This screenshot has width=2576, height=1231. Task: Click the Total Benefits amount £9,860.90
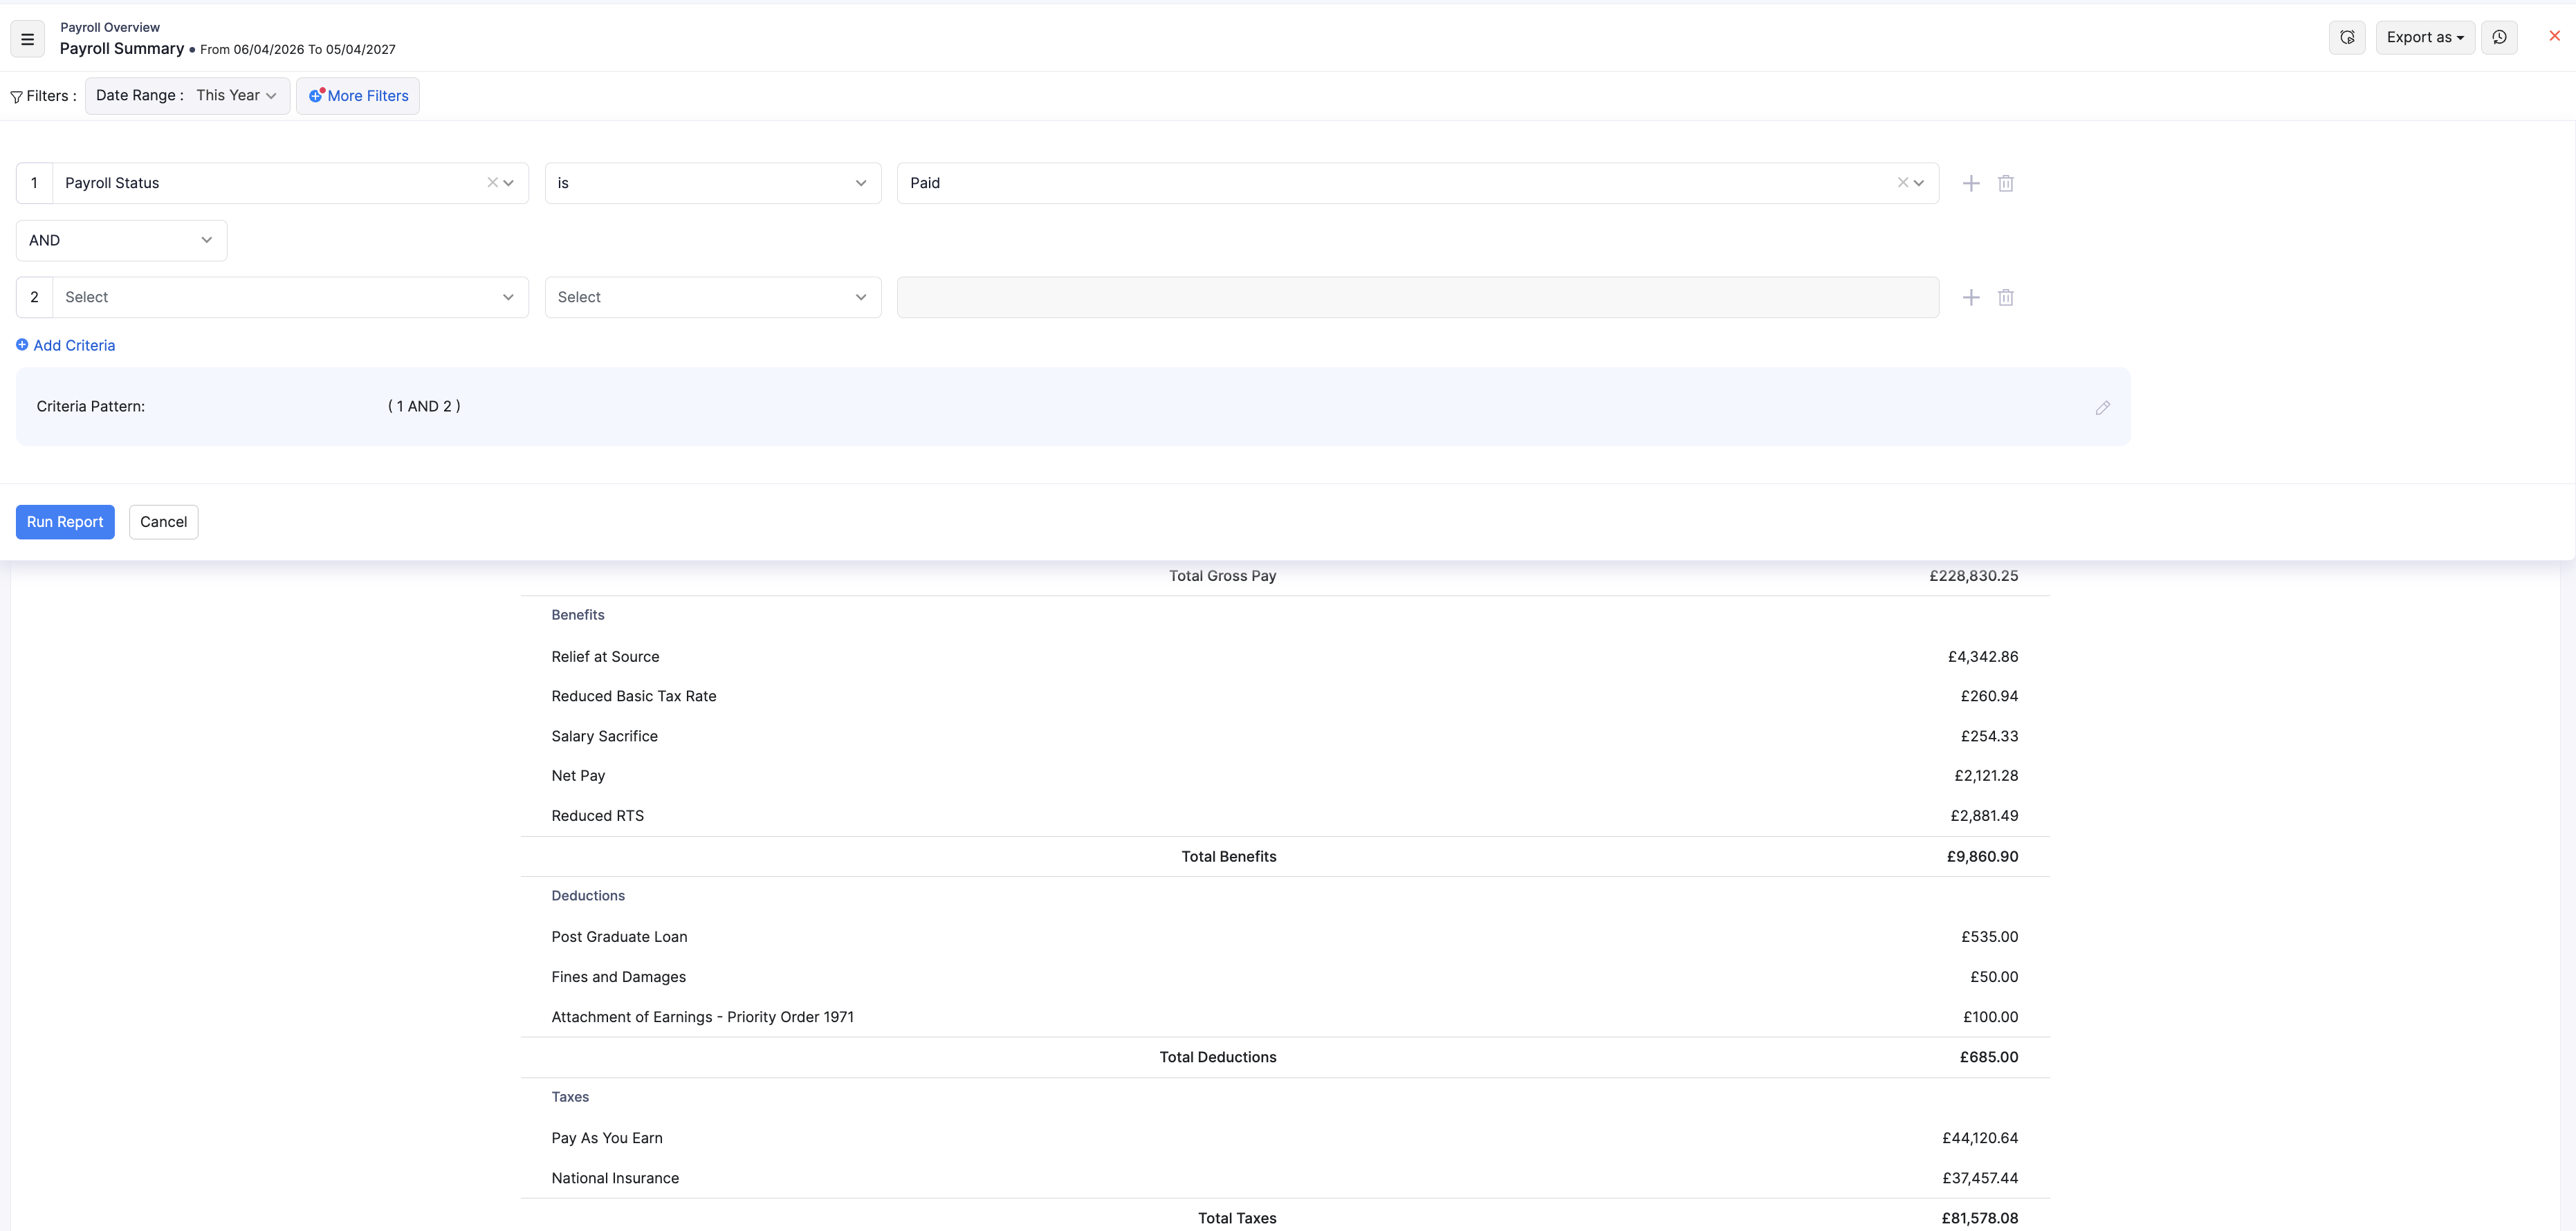click(x=1981, y=857)
